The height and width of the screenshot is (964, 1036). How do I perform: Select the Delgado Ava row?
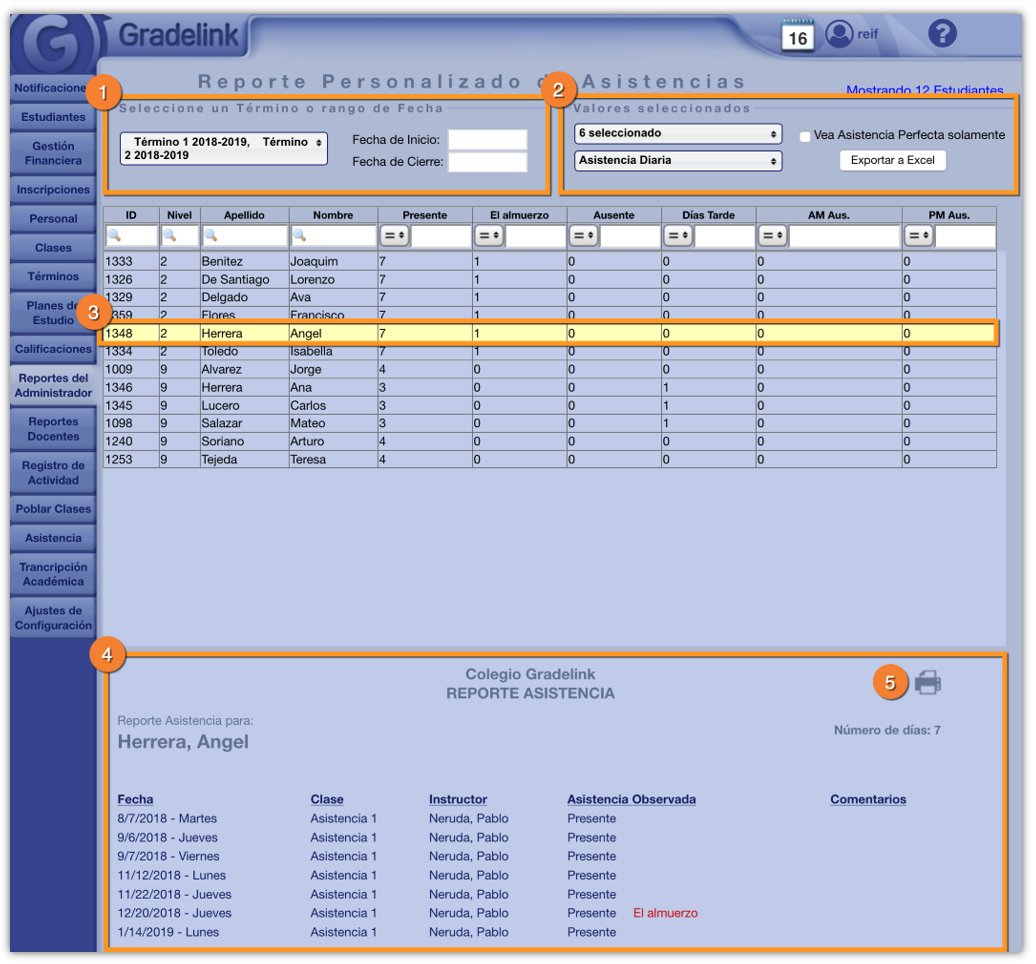point(550,297)
